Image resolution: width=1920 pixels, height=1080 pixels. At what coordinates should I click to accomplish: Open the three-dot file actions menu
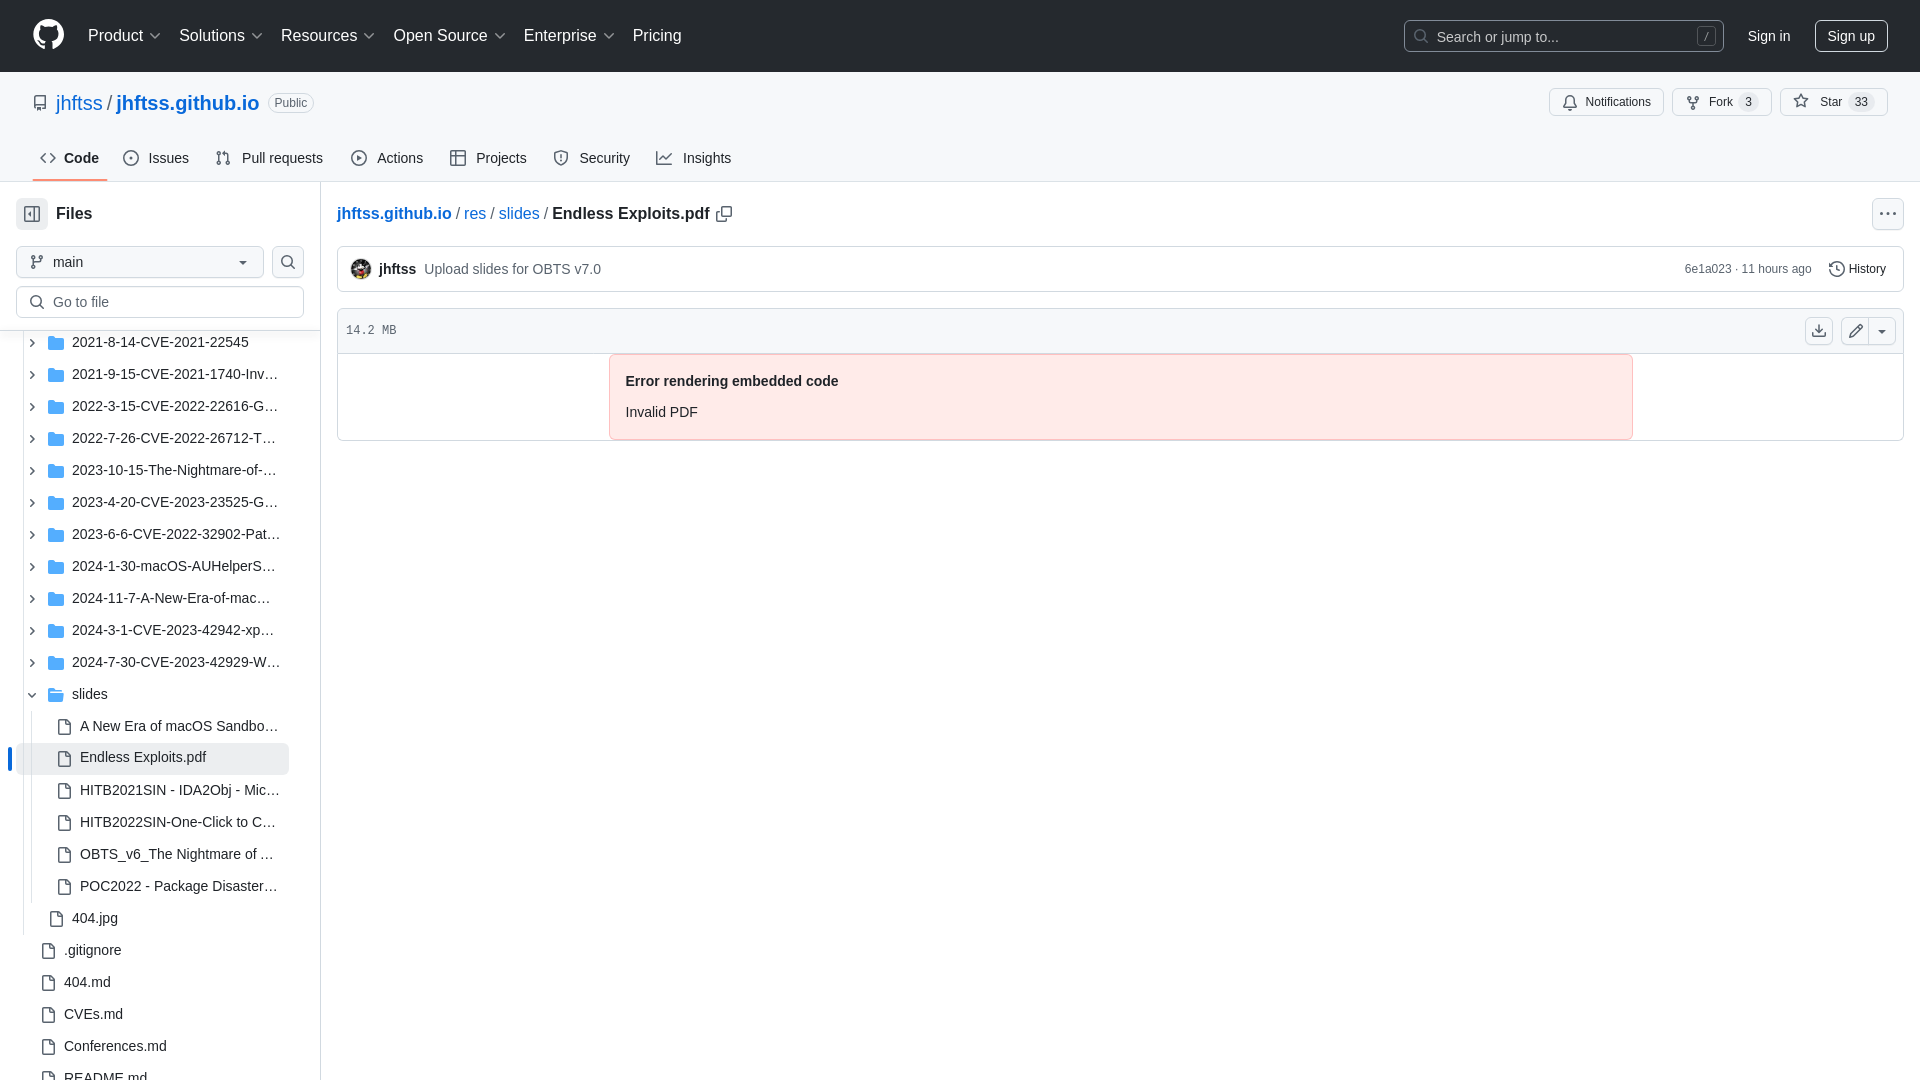point(1888,214)
